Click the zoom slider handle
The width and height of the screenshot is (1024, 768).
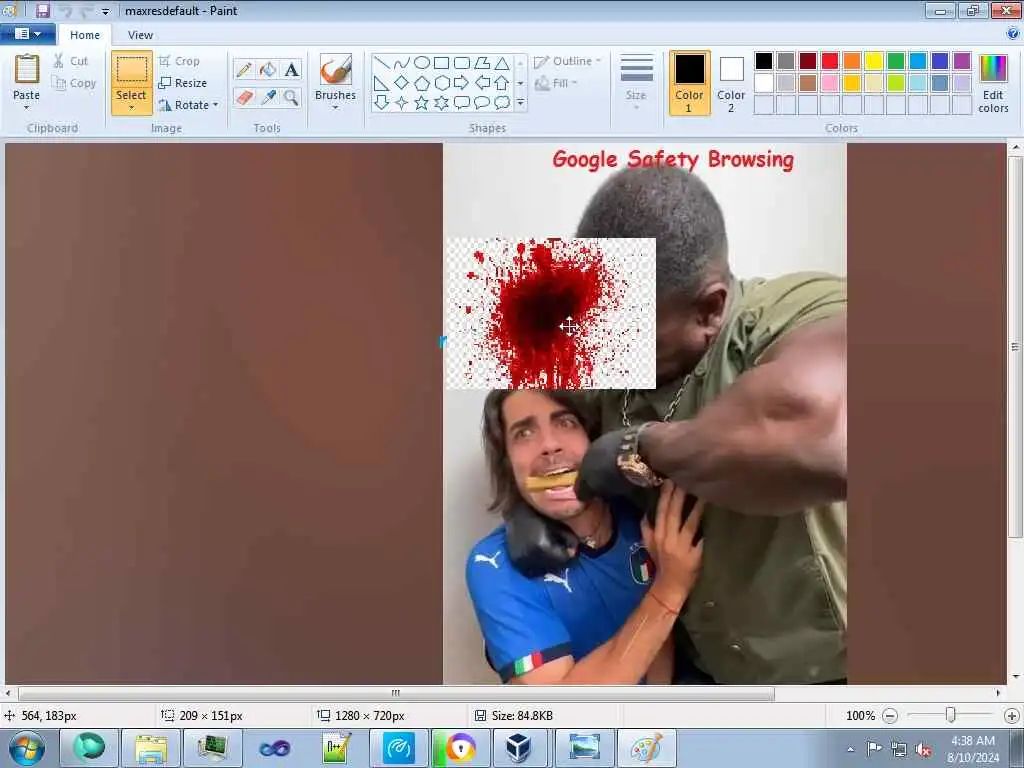click(951, 716)
